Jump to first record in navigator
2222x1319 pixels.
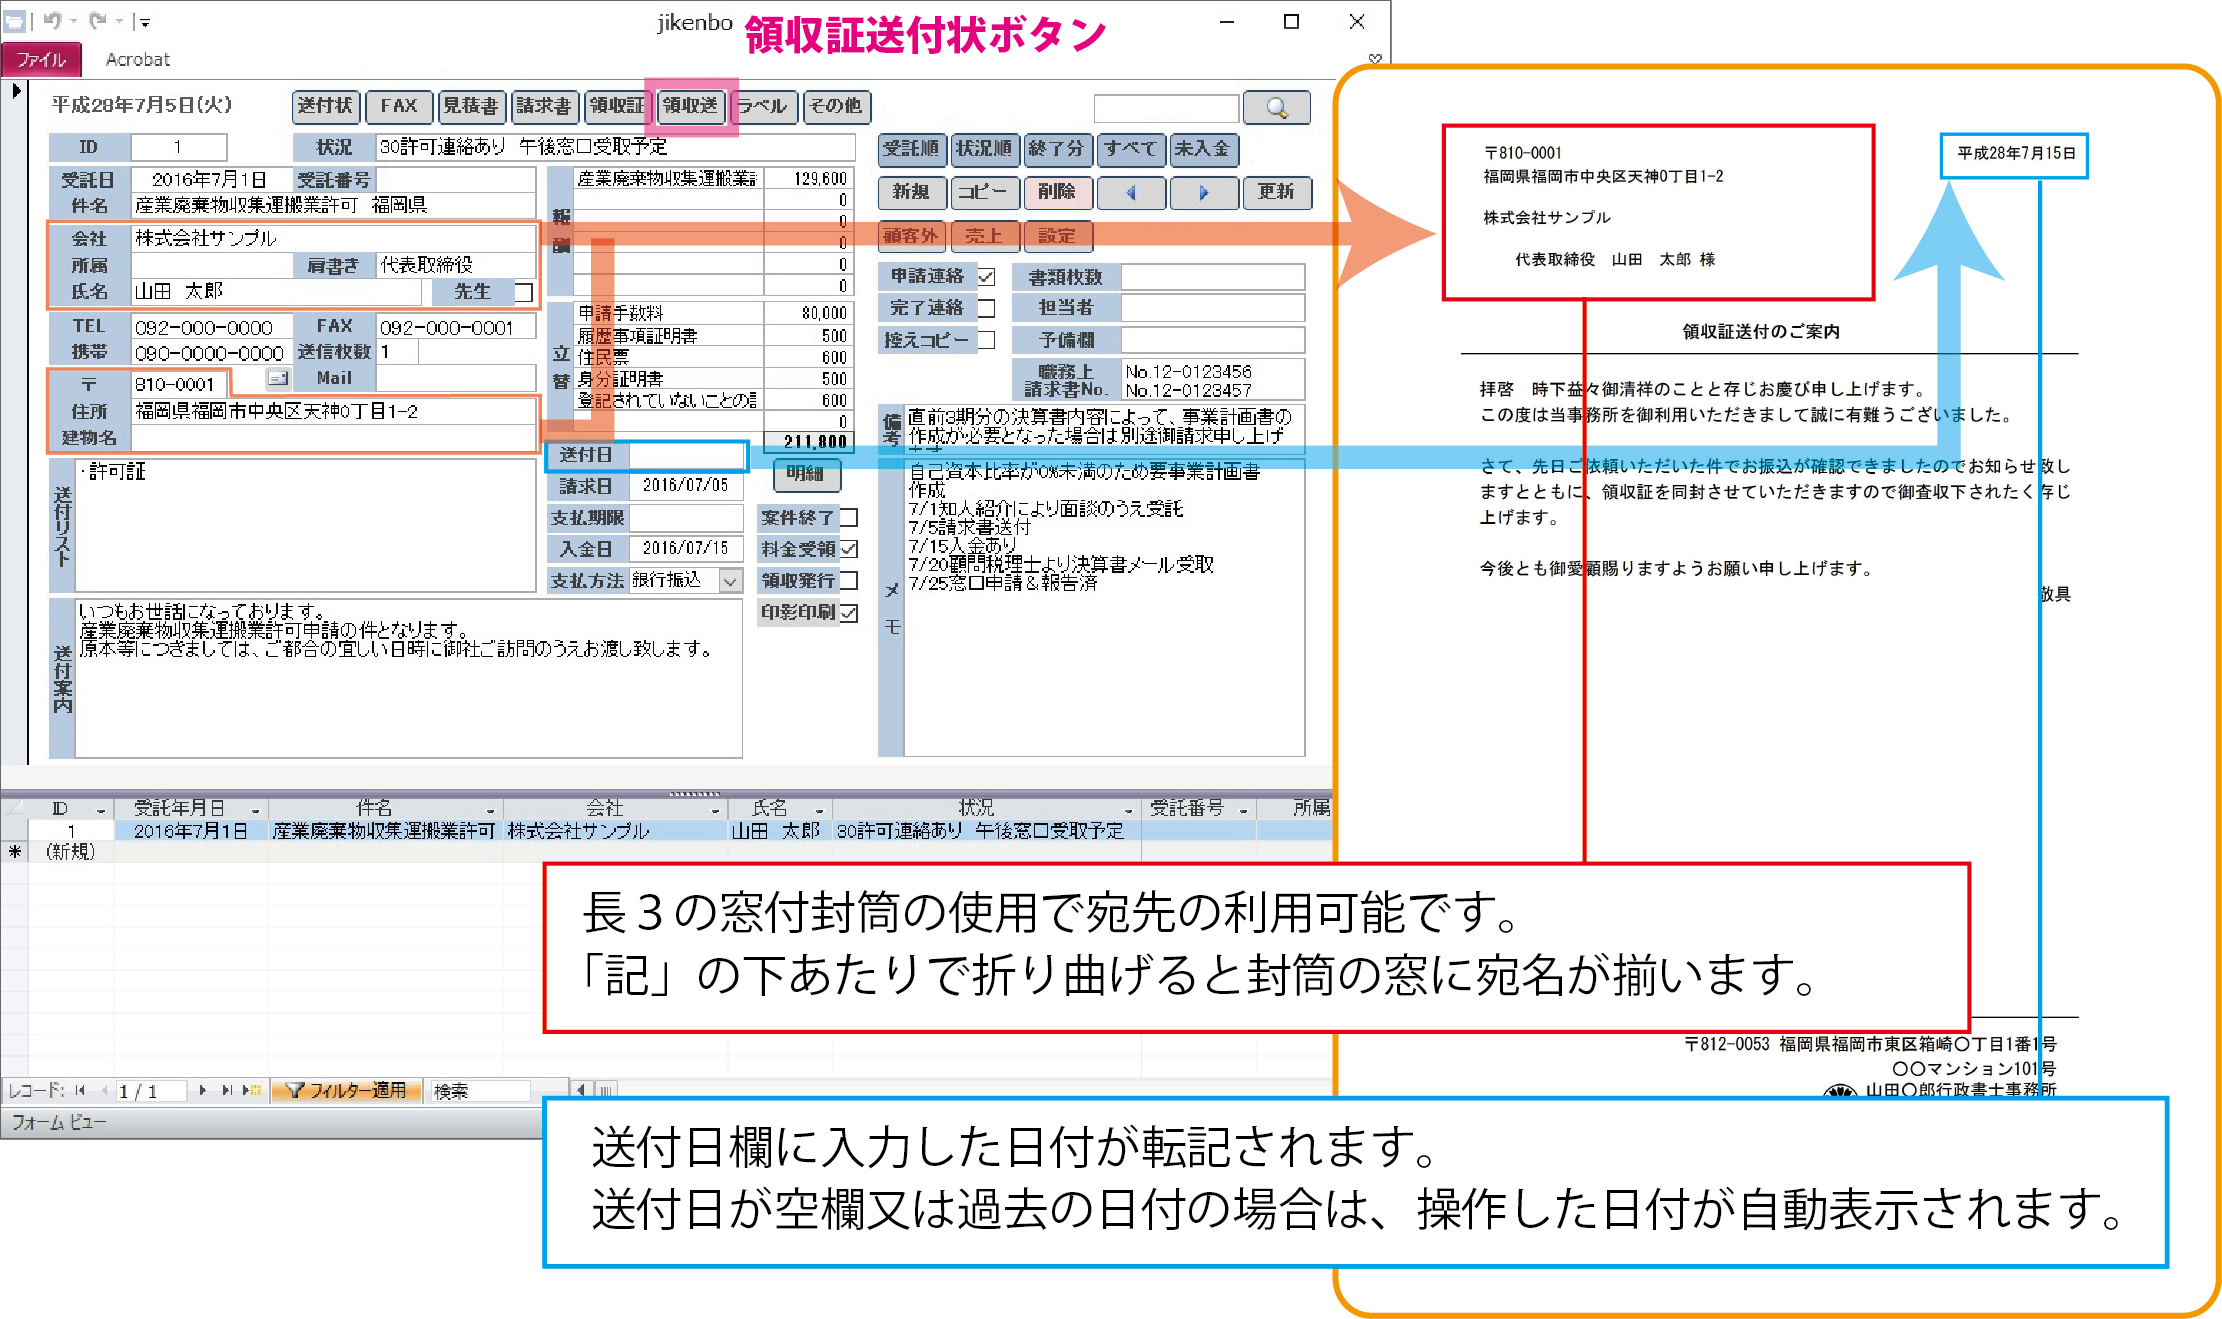80,1090
